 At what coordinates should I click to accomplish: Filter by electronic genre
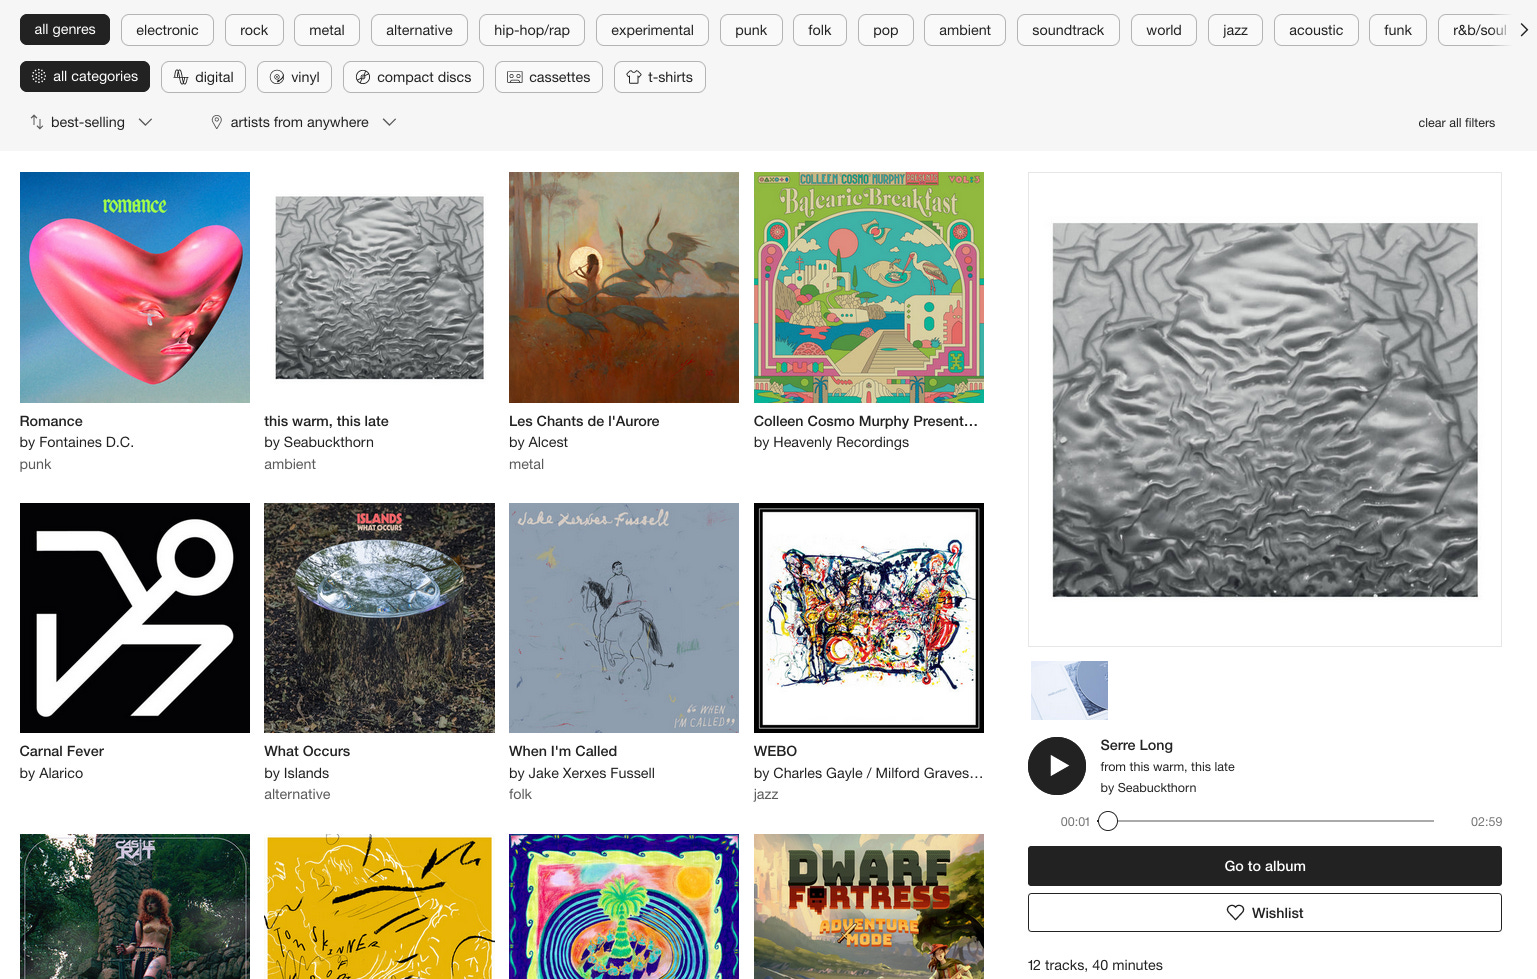click(x=167, y=30)
